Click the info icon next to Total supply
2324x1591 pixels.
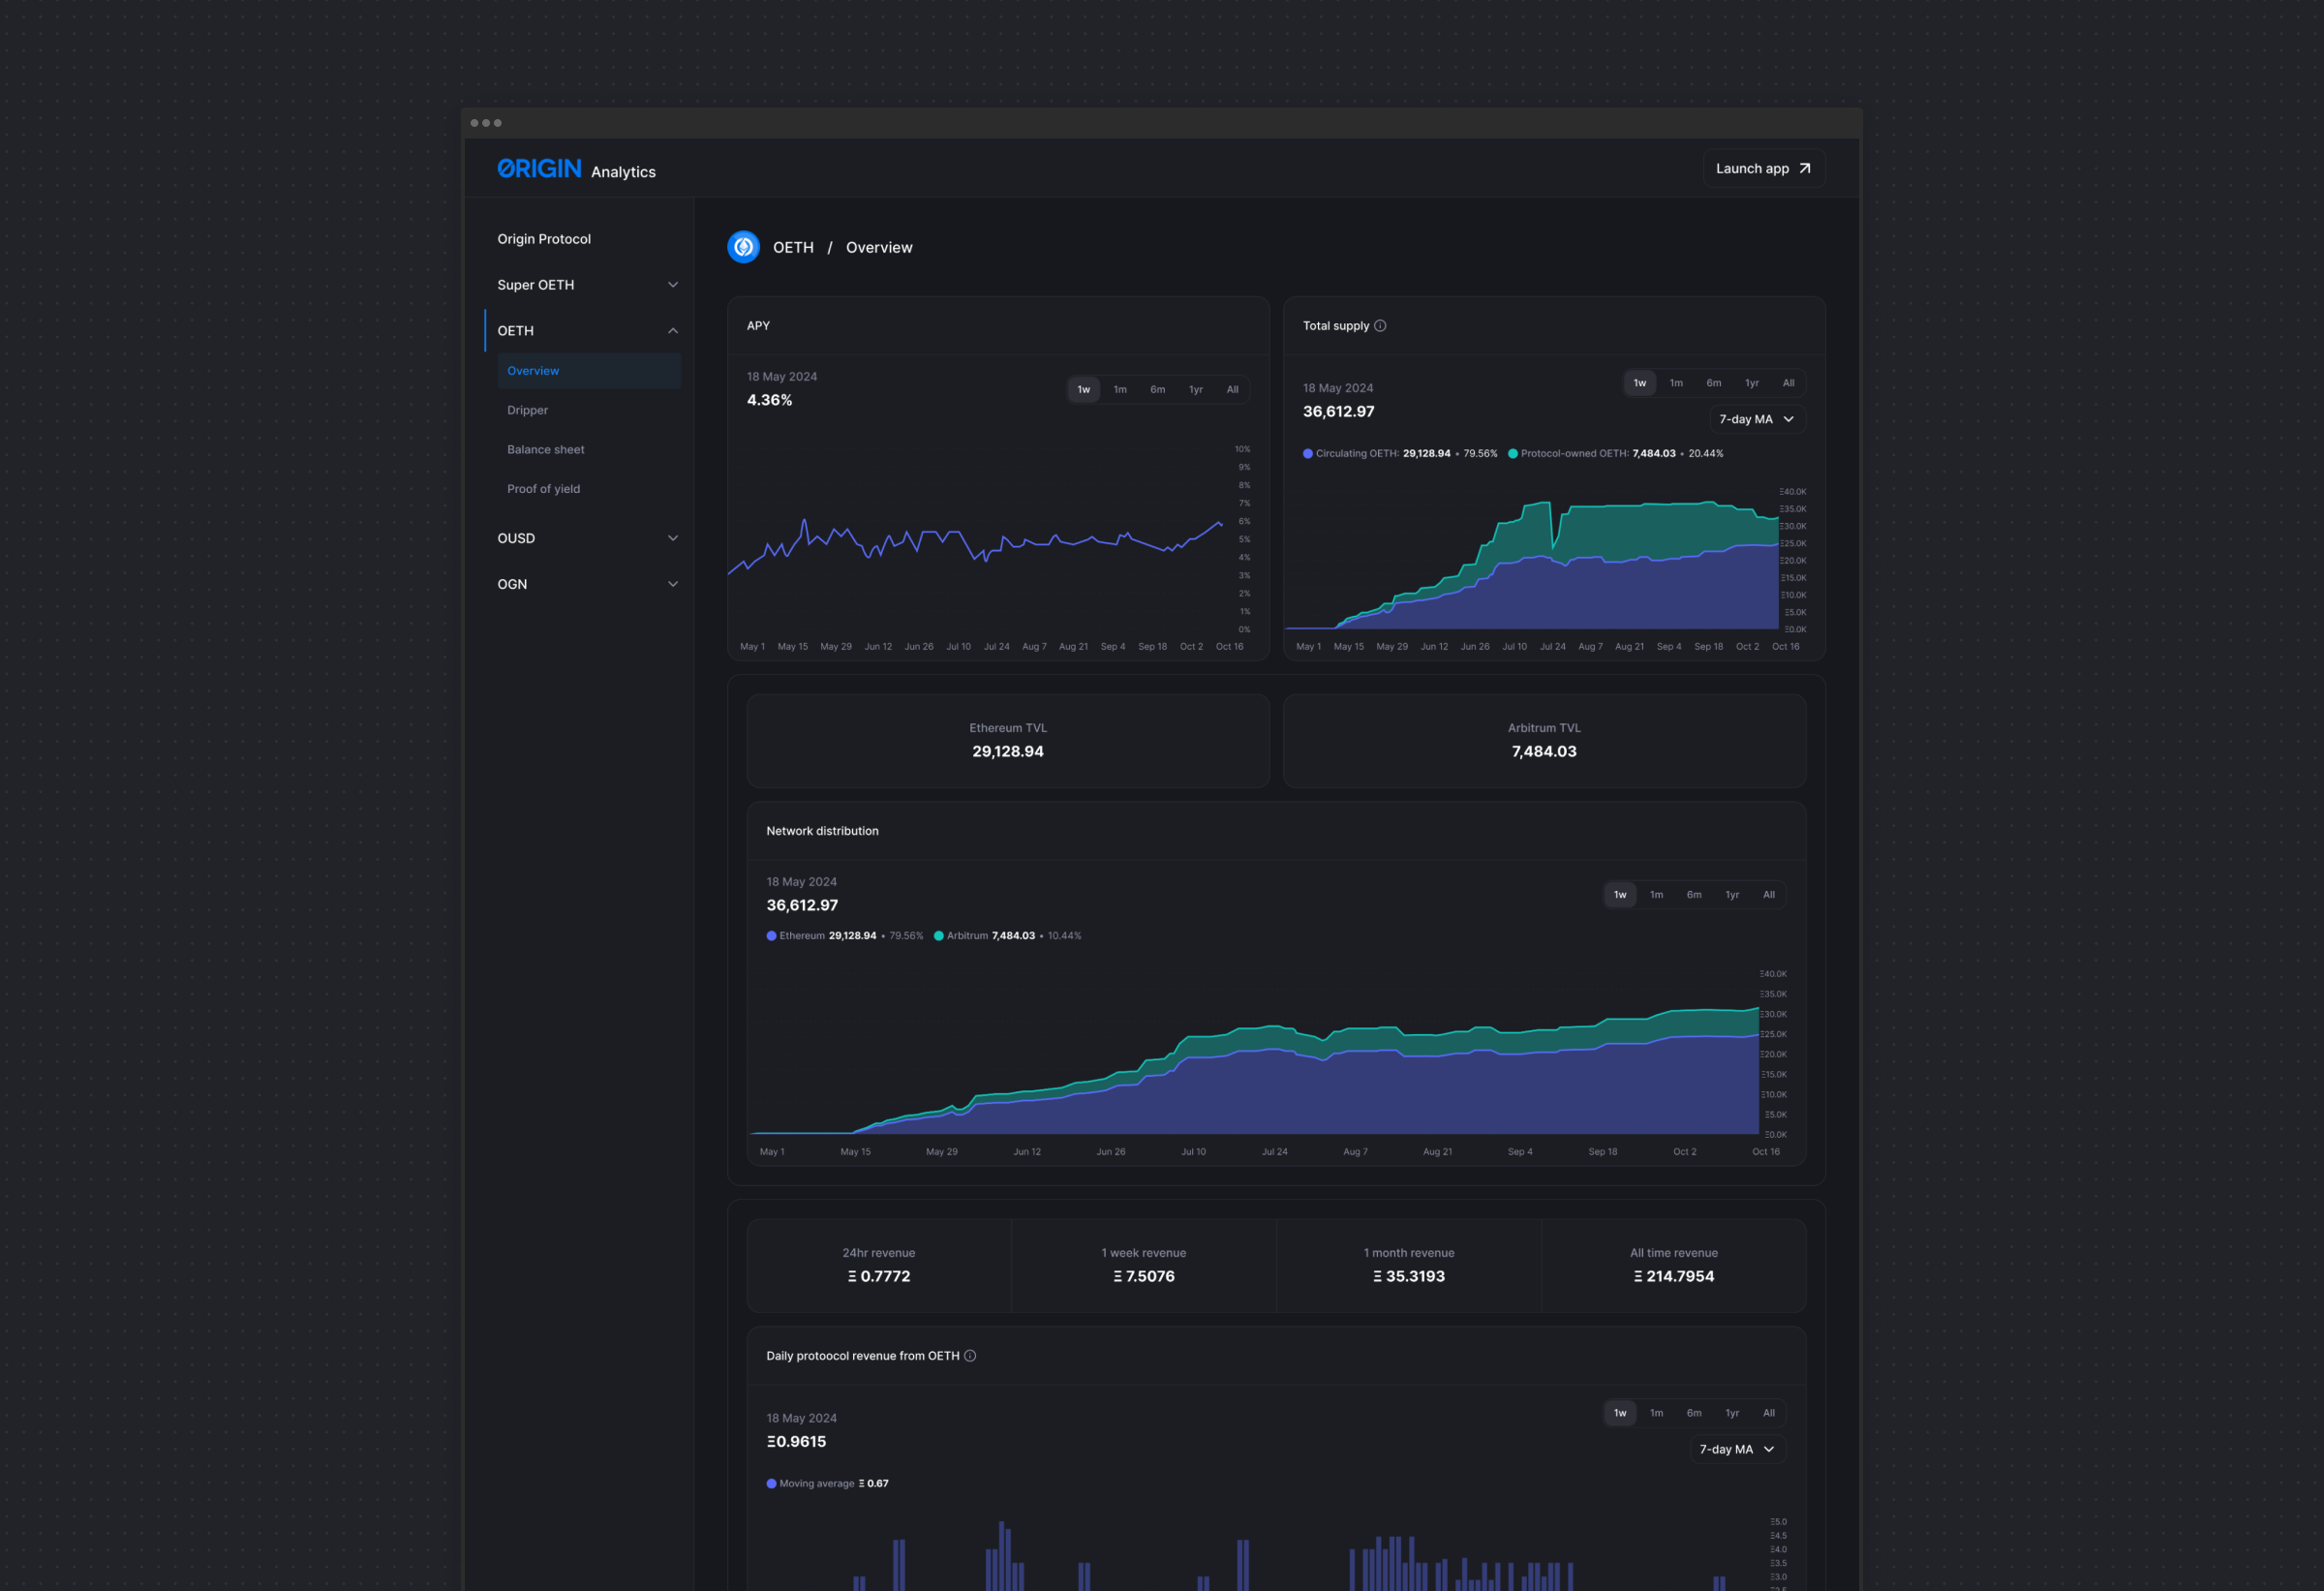click(x=1380, y=326)
